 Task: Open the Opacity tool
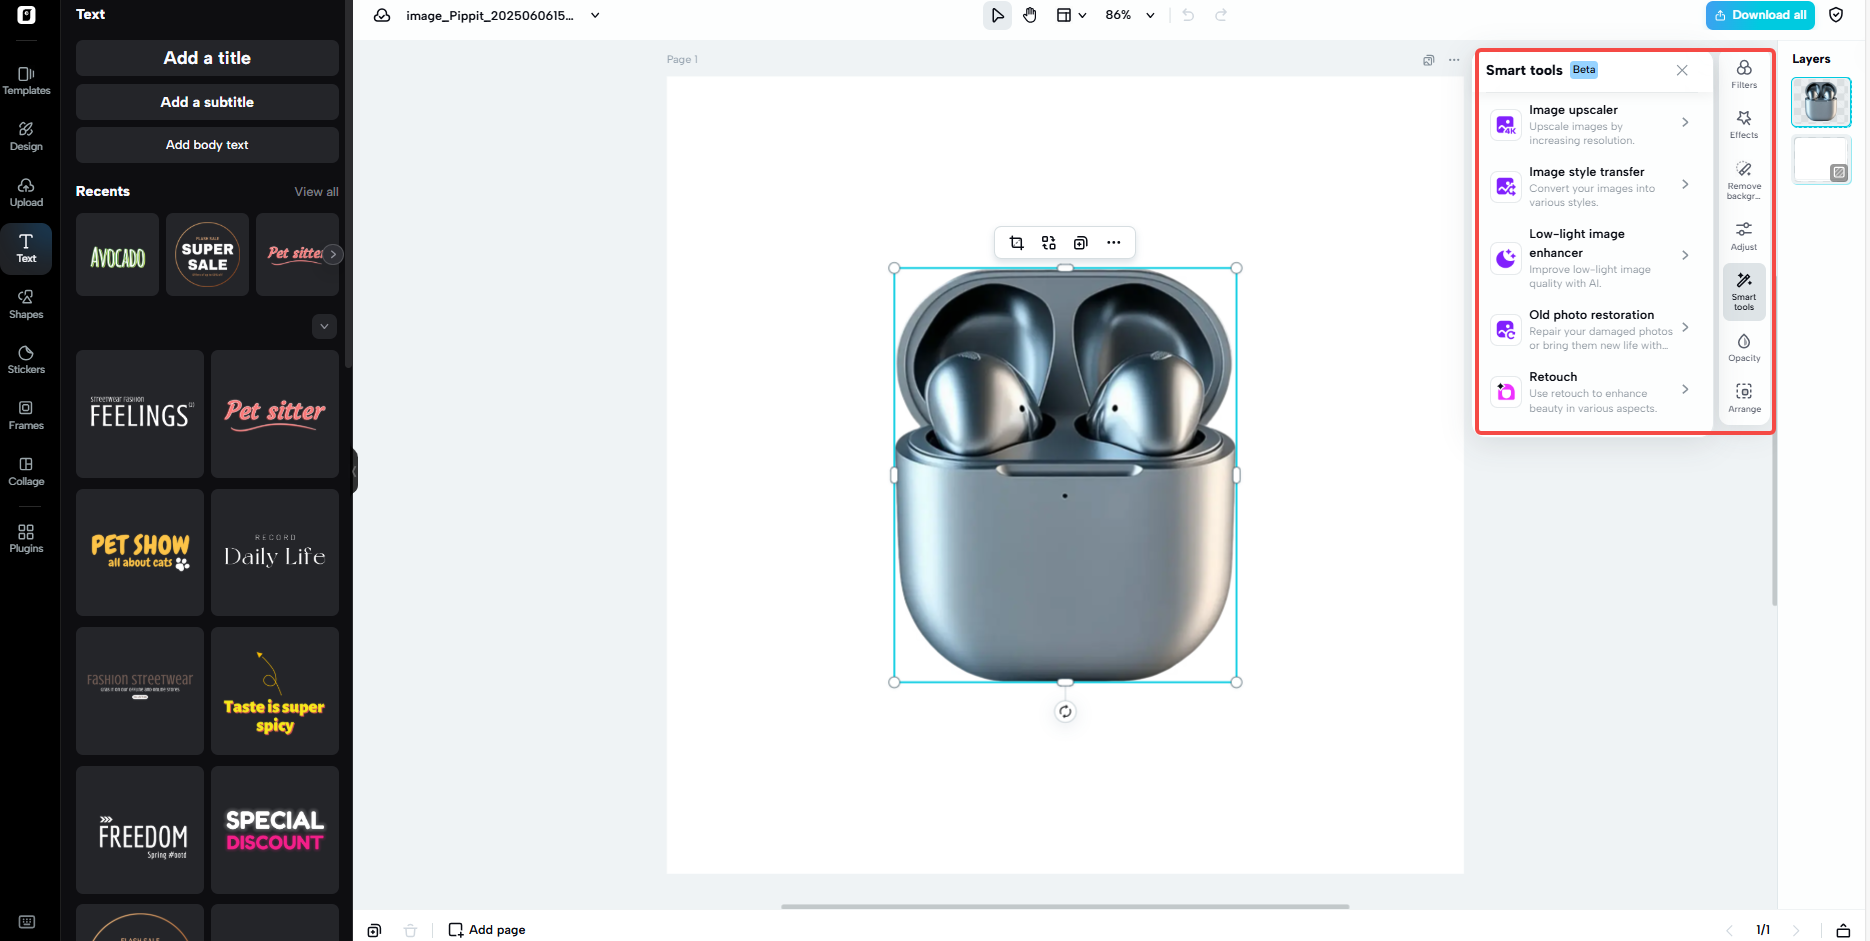pyautogui.click(x=1744, y=348)
